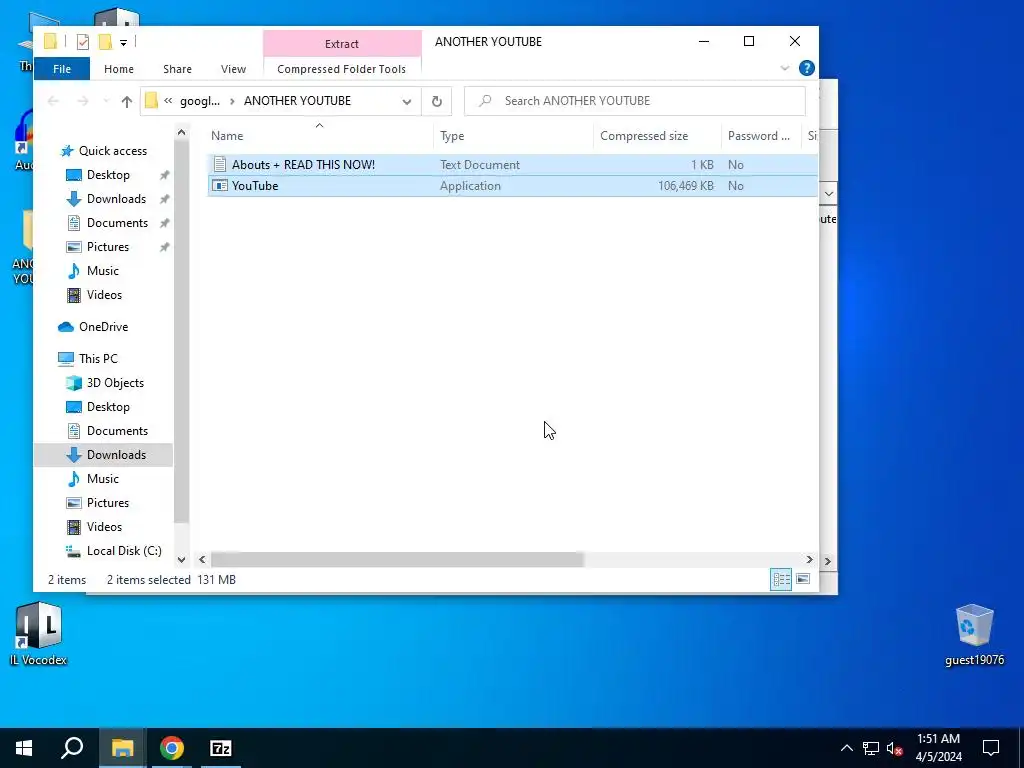Click the 106,469 KB size cell
The height and width of the screenshot is (768, 1024).
pyautogui.click(x=686, y=185)
